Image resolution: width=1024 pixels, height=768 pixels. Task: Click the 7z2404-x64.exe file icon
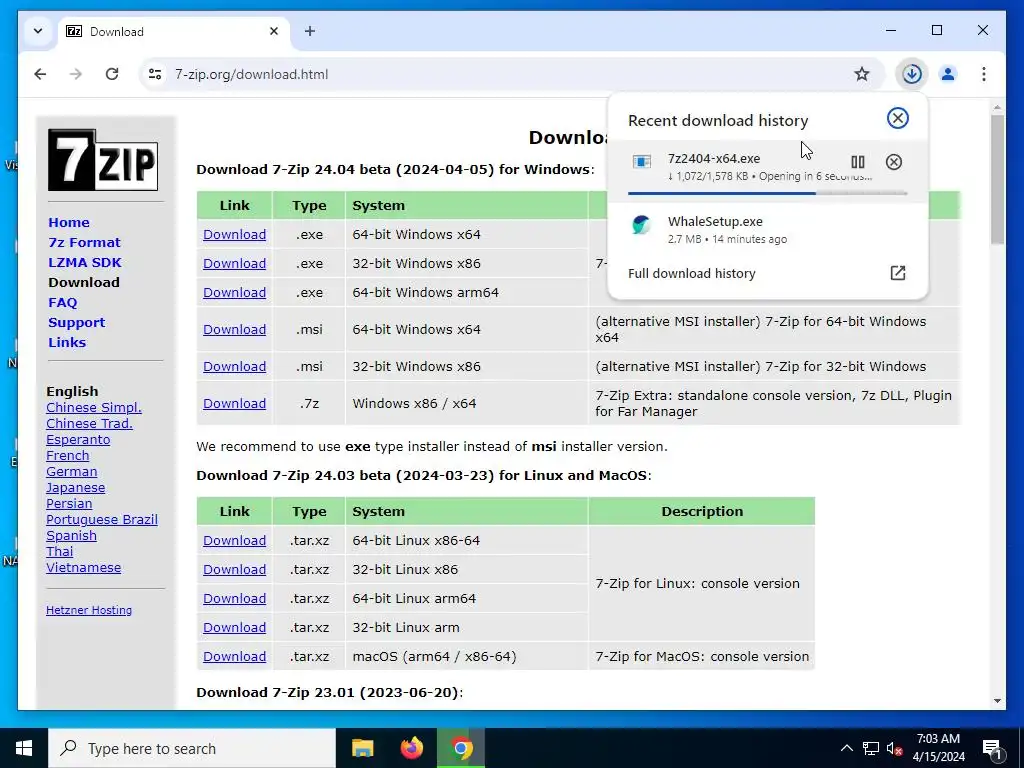[642, 162]
